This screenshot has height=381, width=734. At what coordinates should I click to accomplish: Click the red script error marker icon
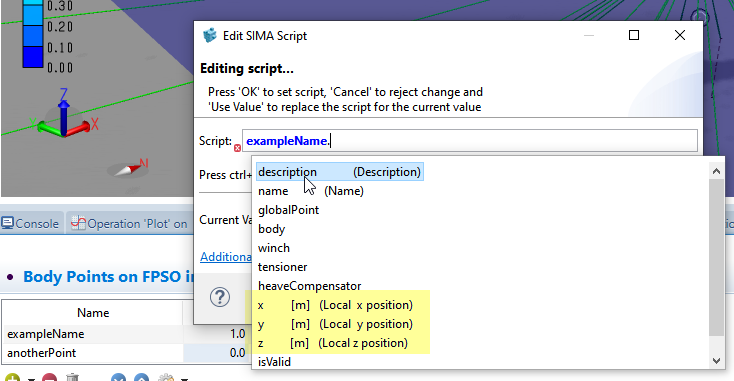coord(237,148)
